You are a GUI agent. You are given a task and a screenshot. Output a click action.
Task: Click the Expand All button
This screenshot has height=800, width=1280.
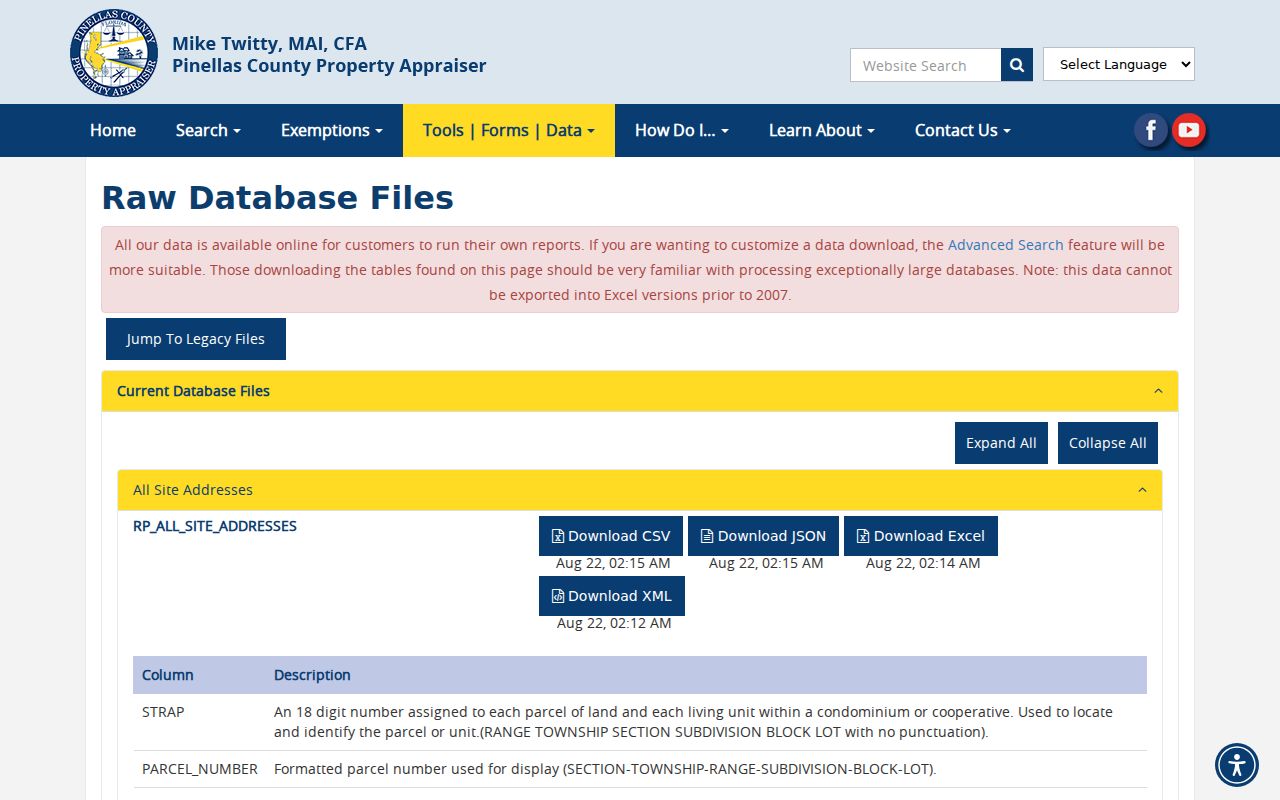1001,443
